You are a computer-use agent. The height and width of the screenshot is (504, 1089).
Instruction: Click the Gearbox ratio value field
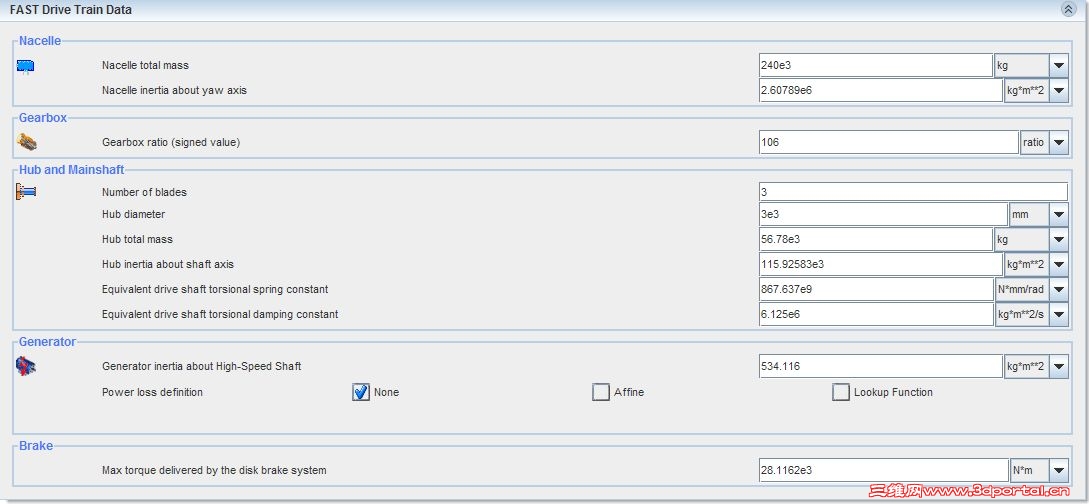point(888,142)
